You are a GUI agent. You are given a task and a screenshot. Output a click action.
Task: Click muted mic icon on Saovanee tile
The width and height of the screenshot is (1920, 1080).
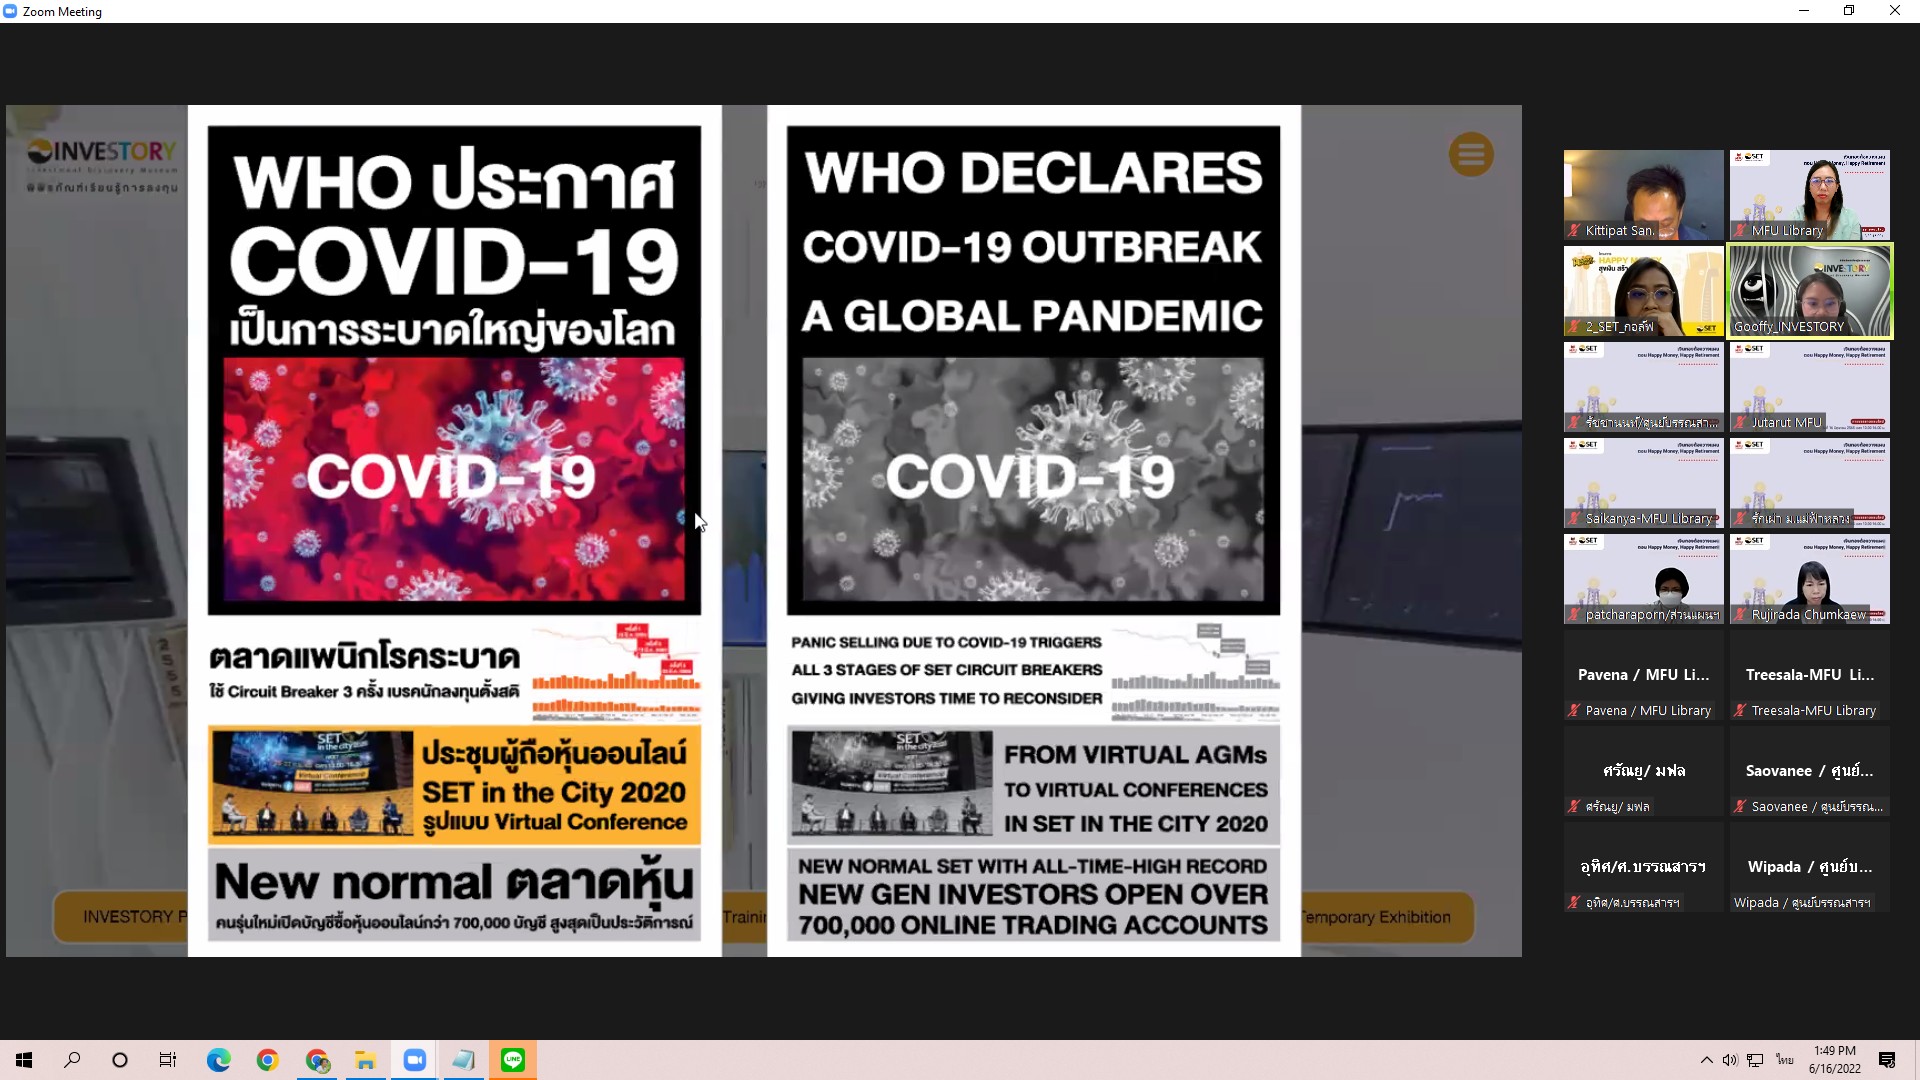(1740, 807)
